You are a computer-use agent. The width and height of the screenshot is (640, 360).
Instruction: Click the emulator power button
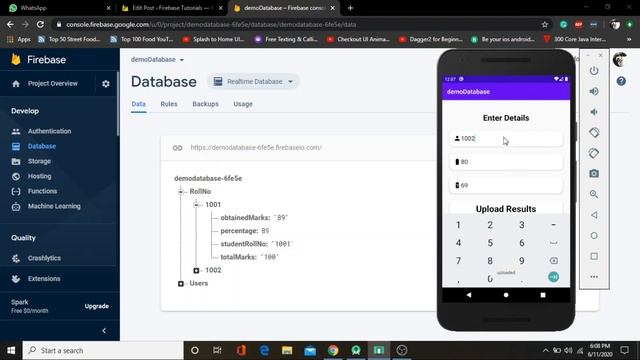click(594, 71)
